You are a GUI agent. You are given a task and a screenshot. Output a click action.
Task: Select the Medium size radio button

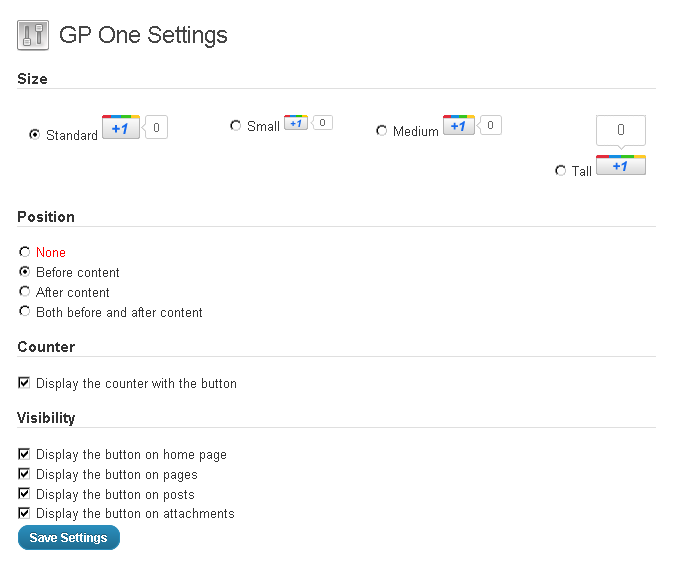pyautogui.click(x=381, y=130)
